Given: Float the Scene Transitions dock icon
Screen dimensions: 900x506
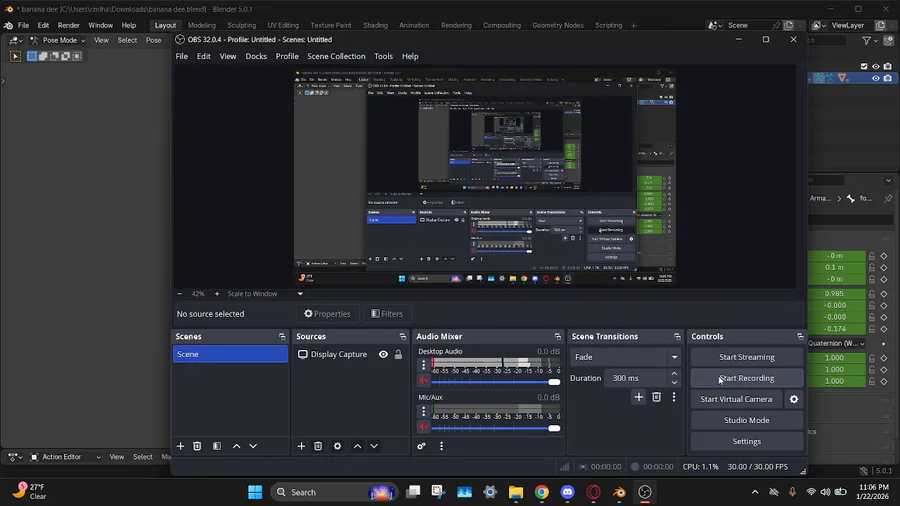Looking at the screenshot, I should (x=677, y=337).
